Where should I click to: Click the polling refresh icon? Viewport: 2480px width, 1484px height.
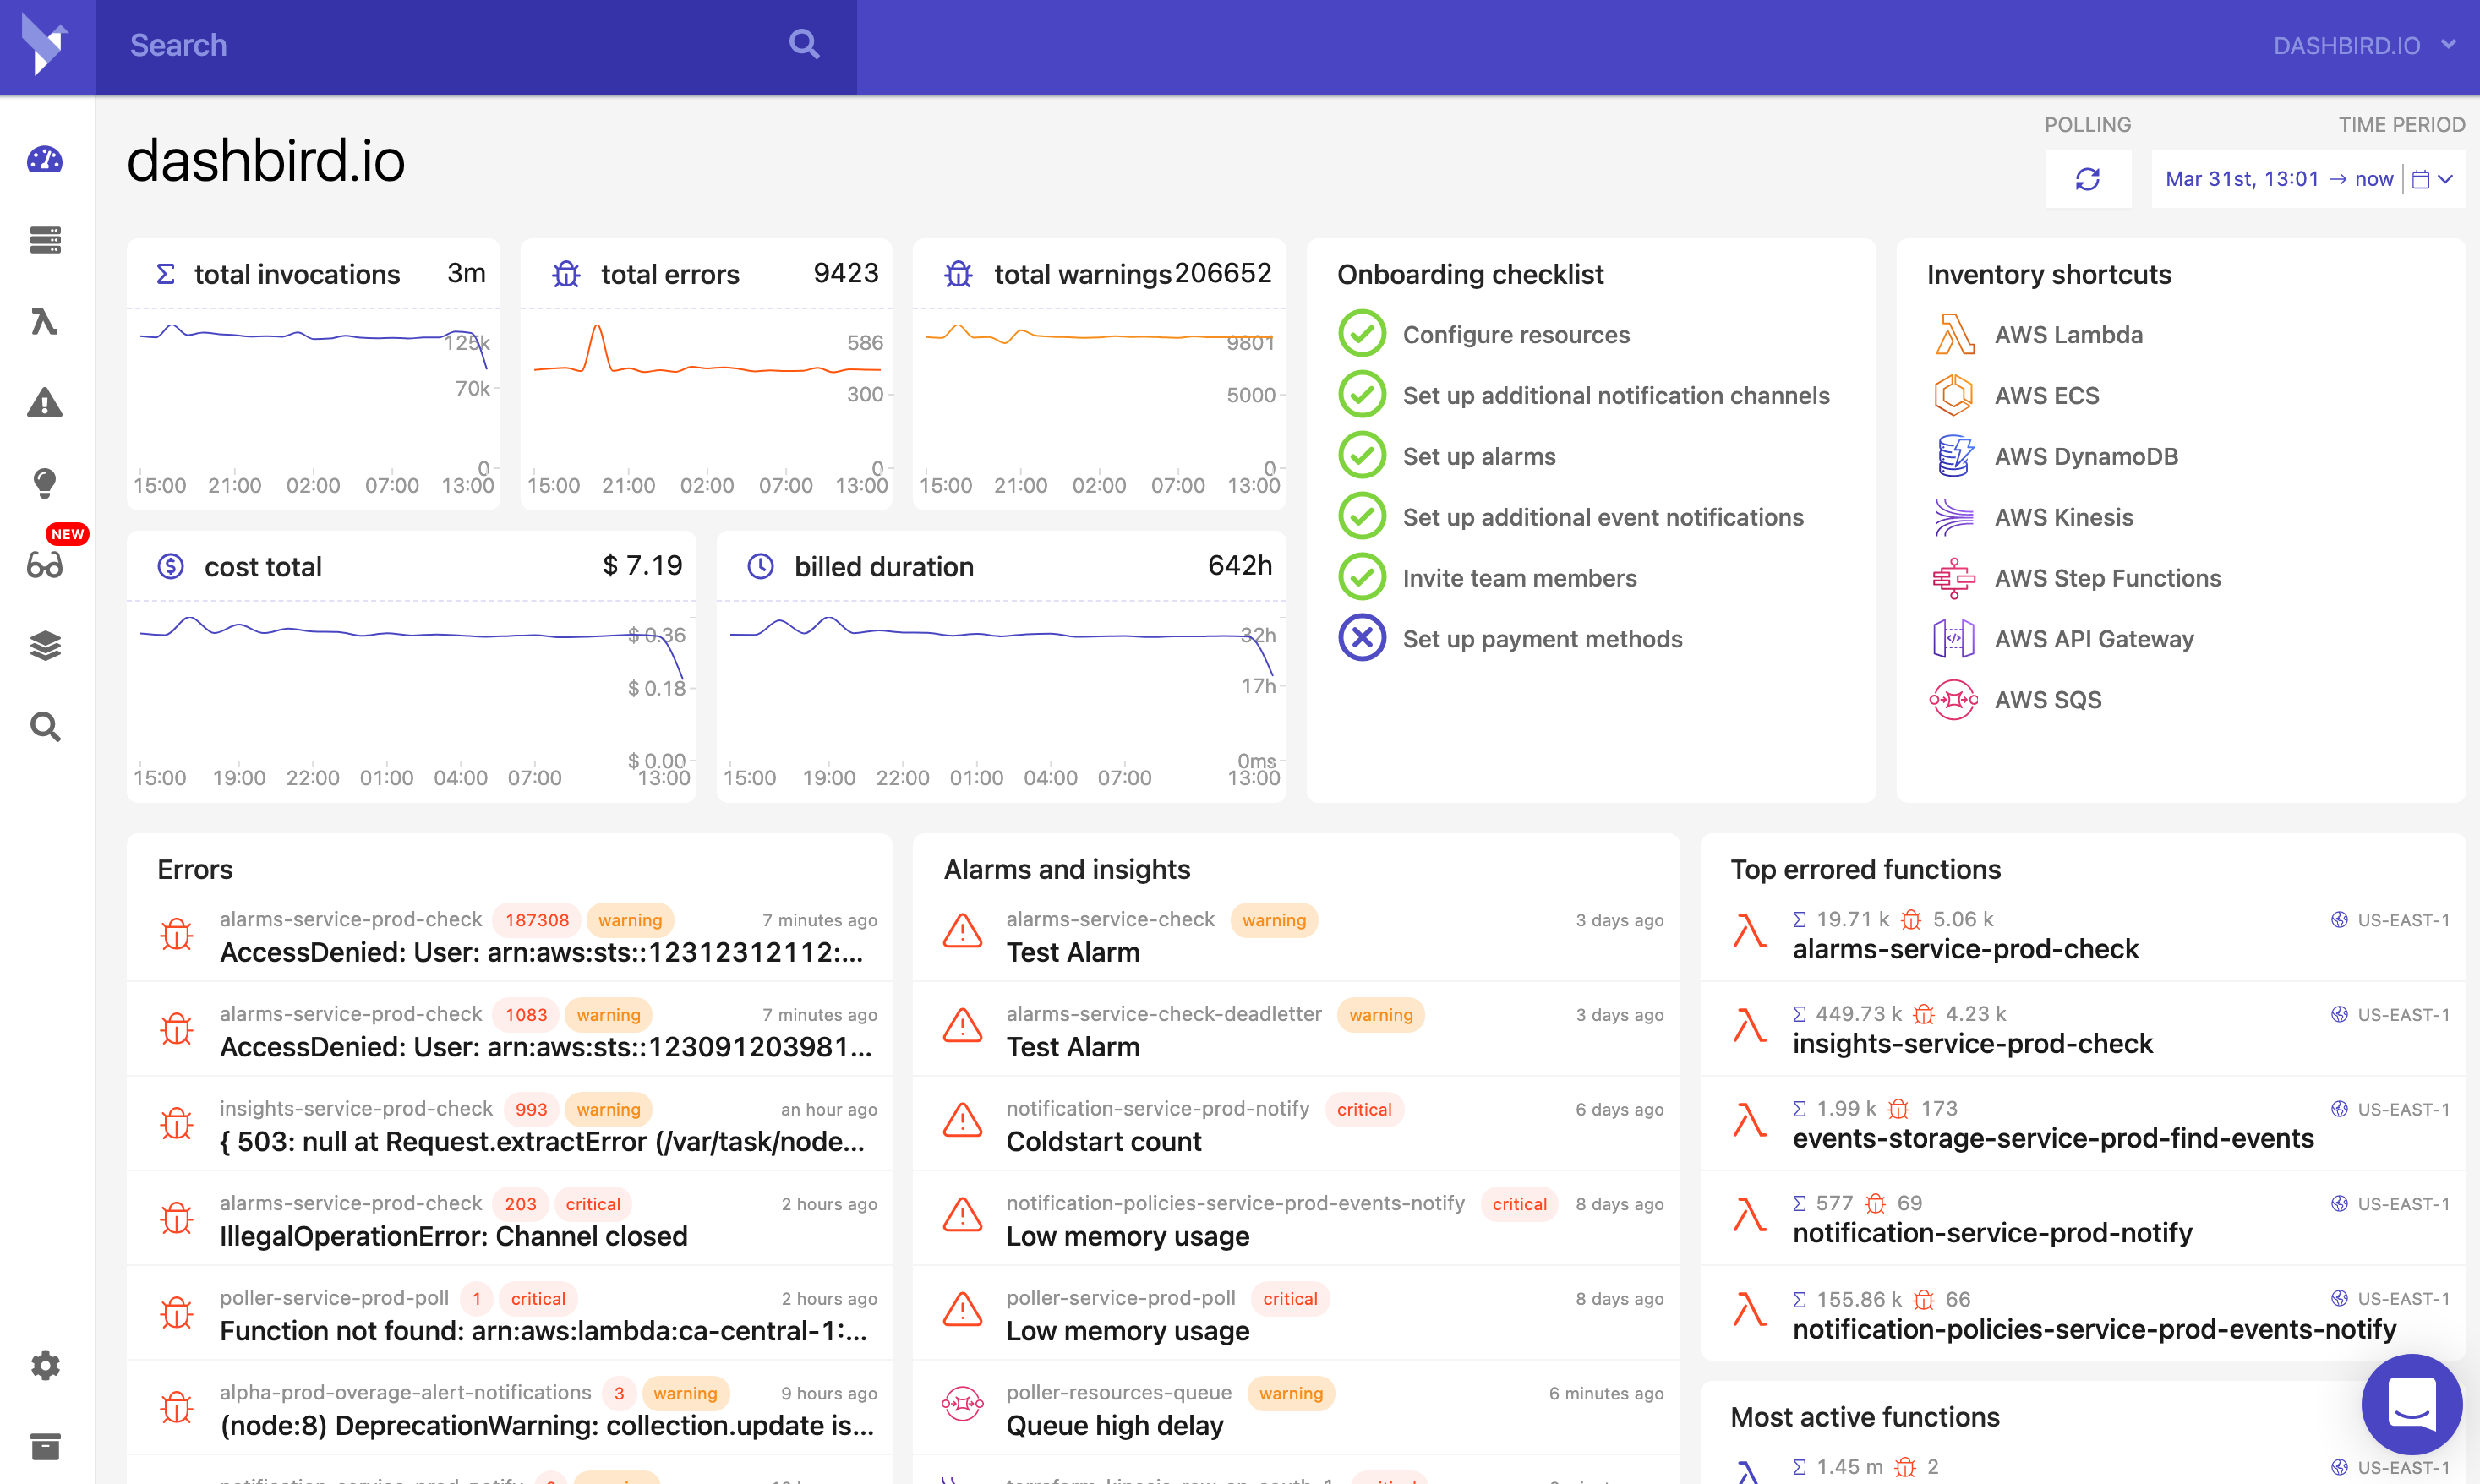(x=2087, y=179)
